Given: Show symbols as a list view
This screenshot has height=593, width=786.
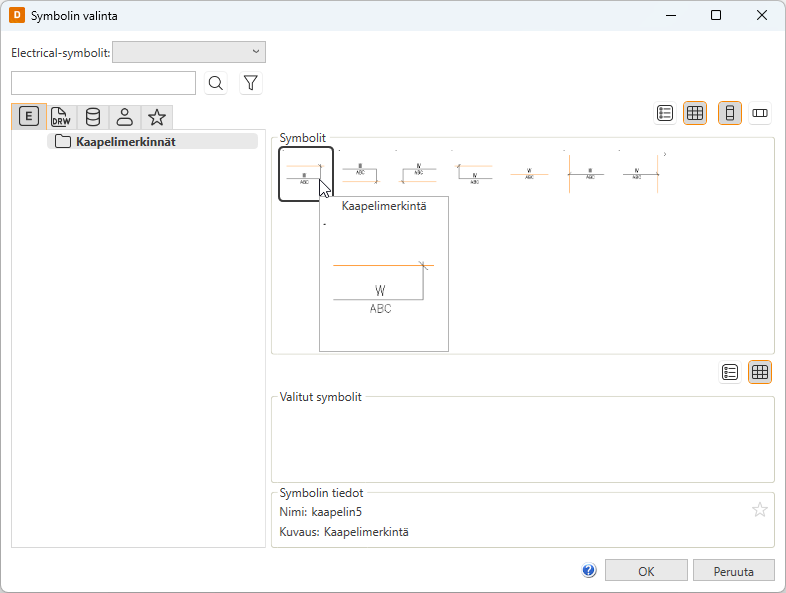Looking at the screenshot, I should coord(665,113).
